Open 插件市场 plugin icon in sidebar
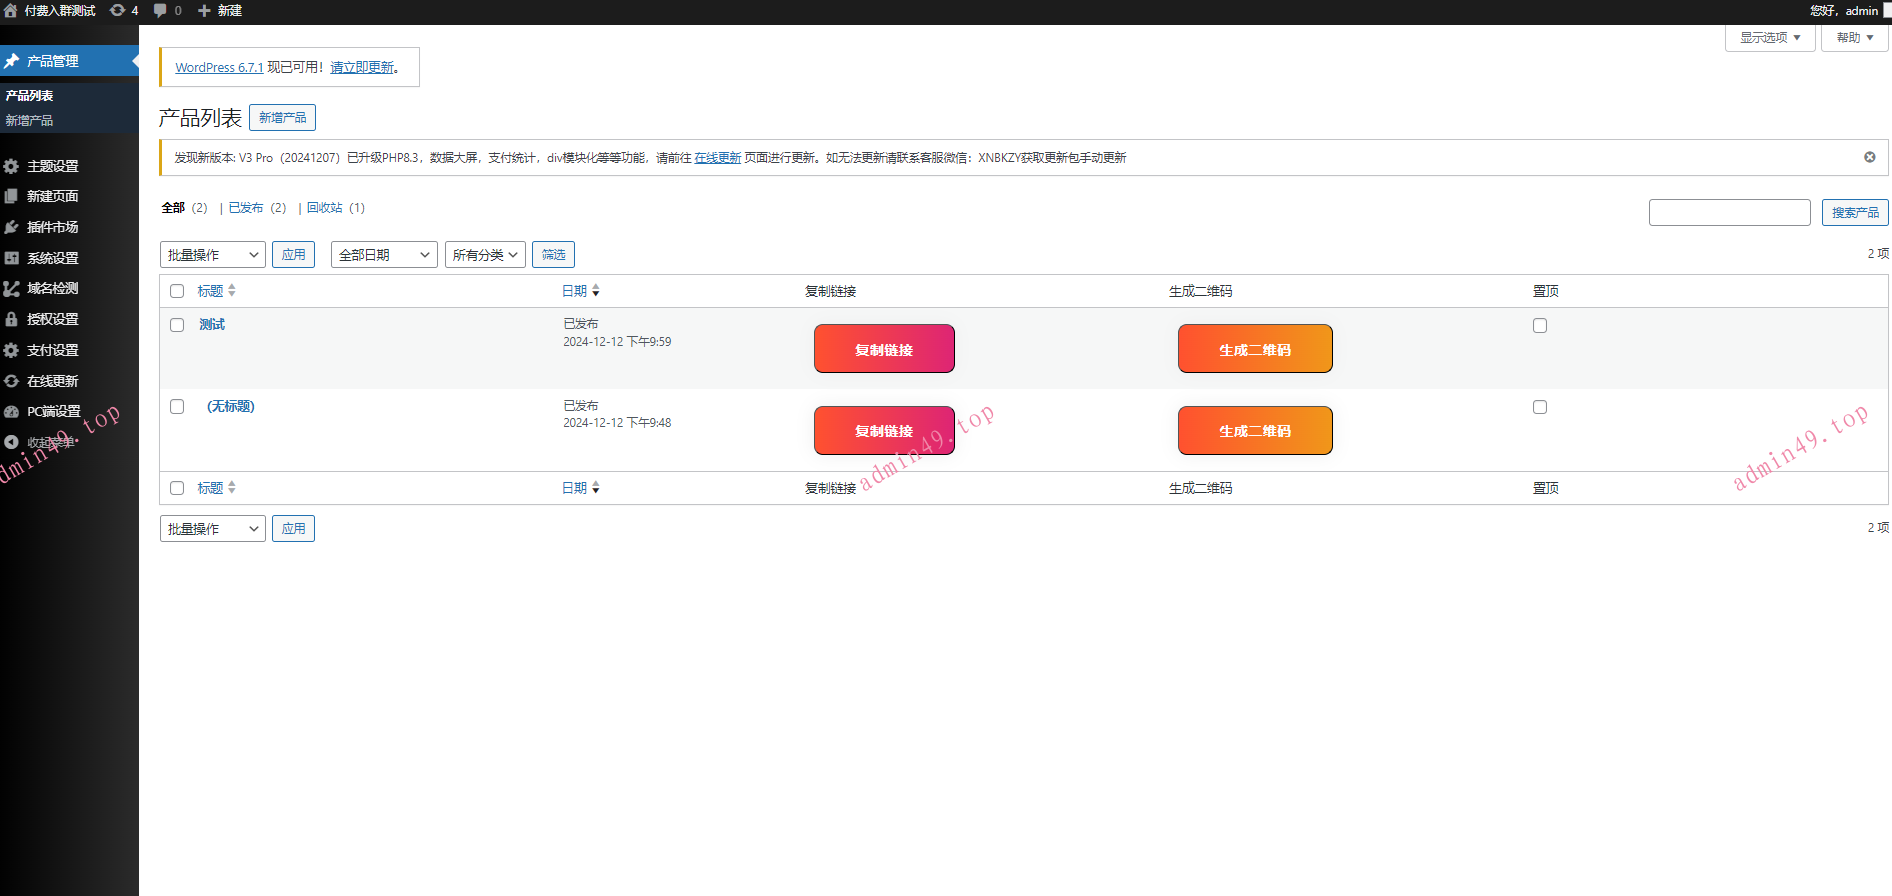Image resolution: width=1892 pixels, height=896 pixels. pyautogui.click(x=12, y=227)
